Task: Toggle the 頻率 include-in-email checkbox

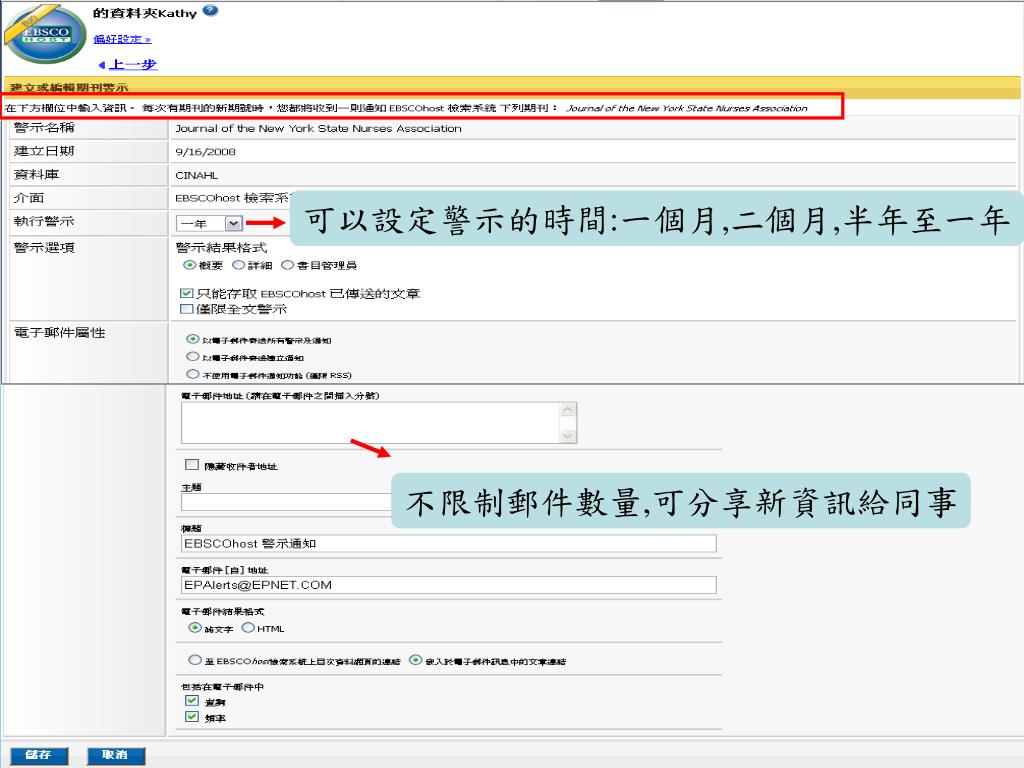Action: (191, 716)
